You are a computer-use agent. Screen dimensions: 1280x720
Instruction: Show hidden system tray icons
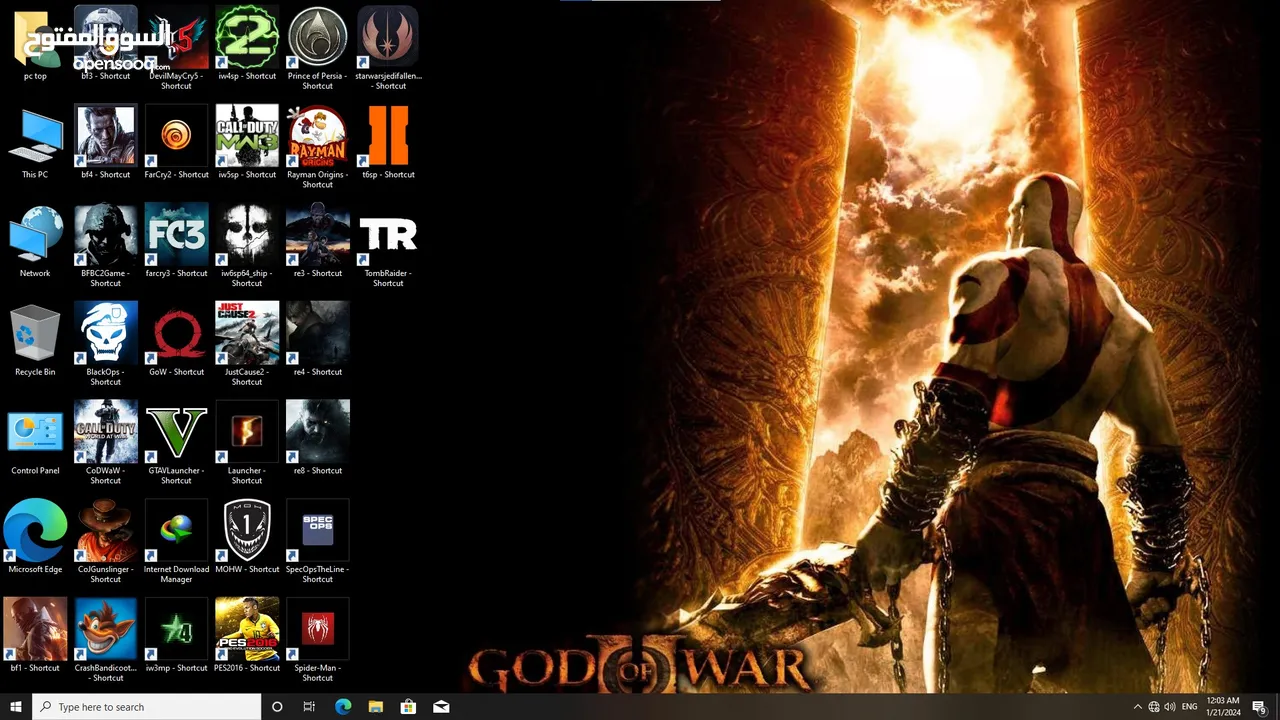1137,707
